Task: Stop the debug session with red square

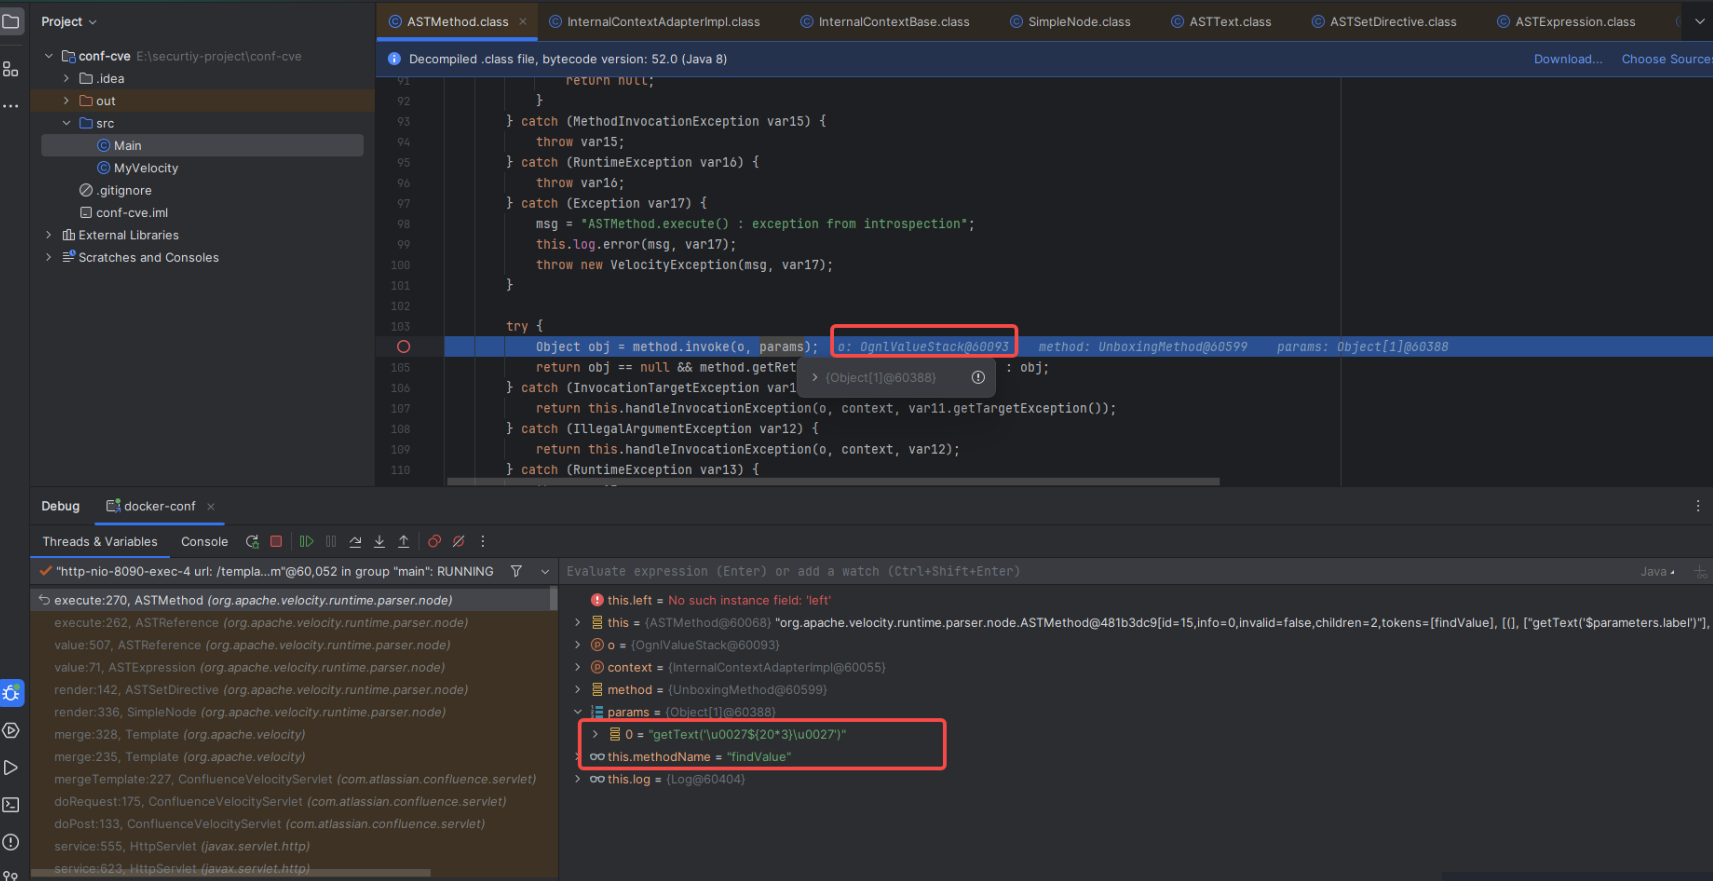Action: [x=276, y=541]
